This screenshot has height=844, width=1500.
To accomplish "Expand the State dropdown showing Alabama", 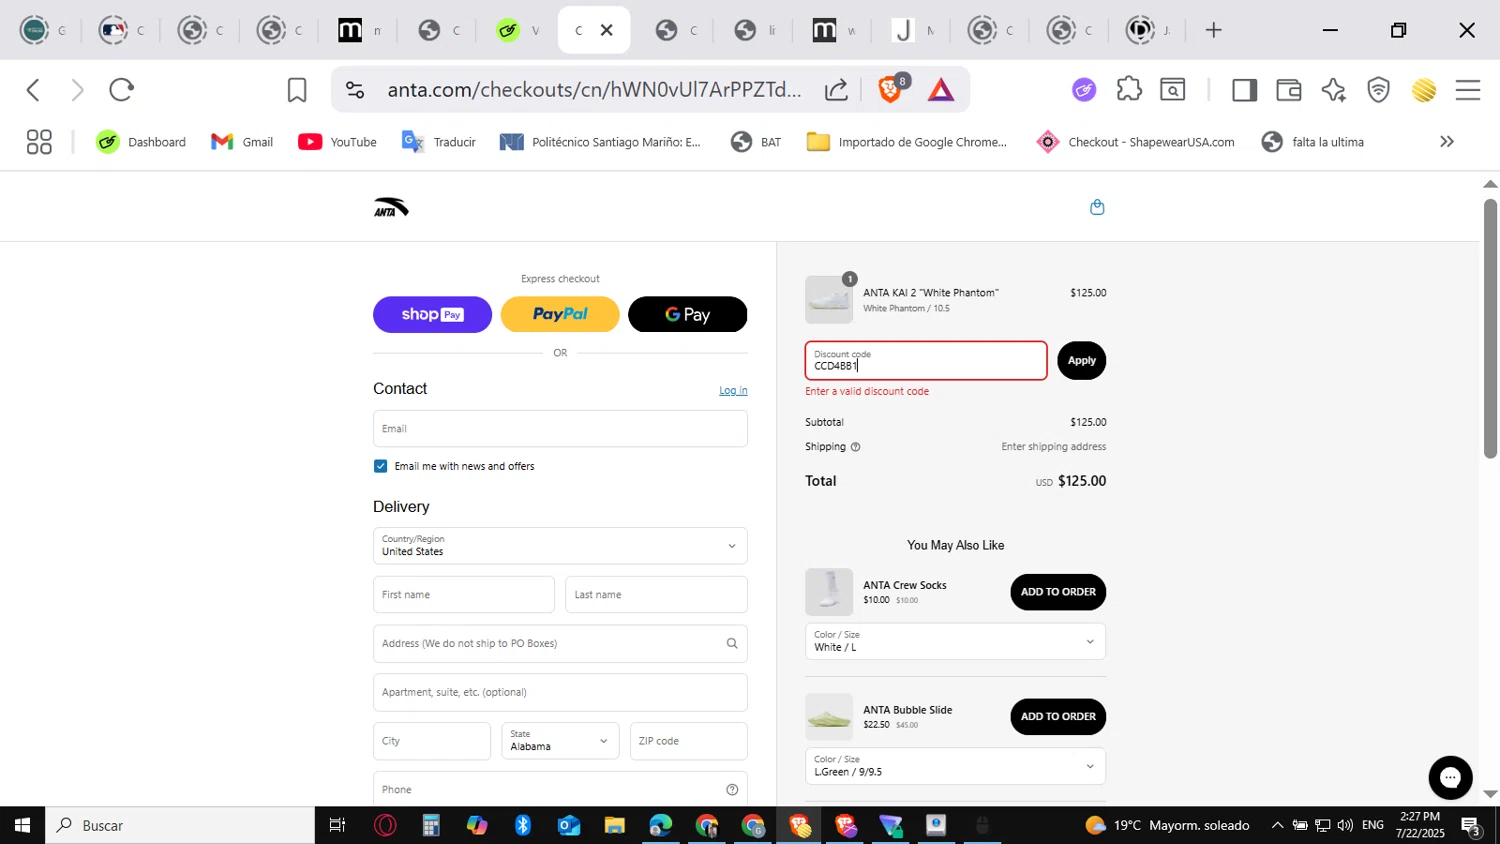I will [560, 741].
